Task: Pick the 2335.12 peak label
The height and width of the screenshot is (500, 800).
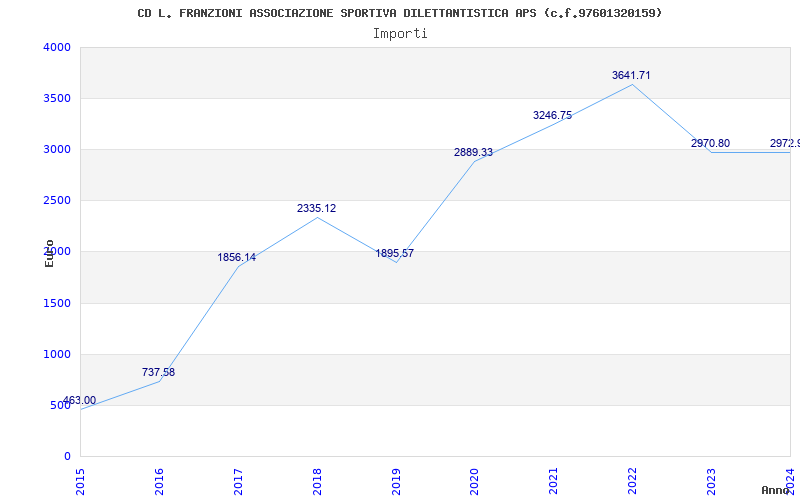Action: click(316, 209)
